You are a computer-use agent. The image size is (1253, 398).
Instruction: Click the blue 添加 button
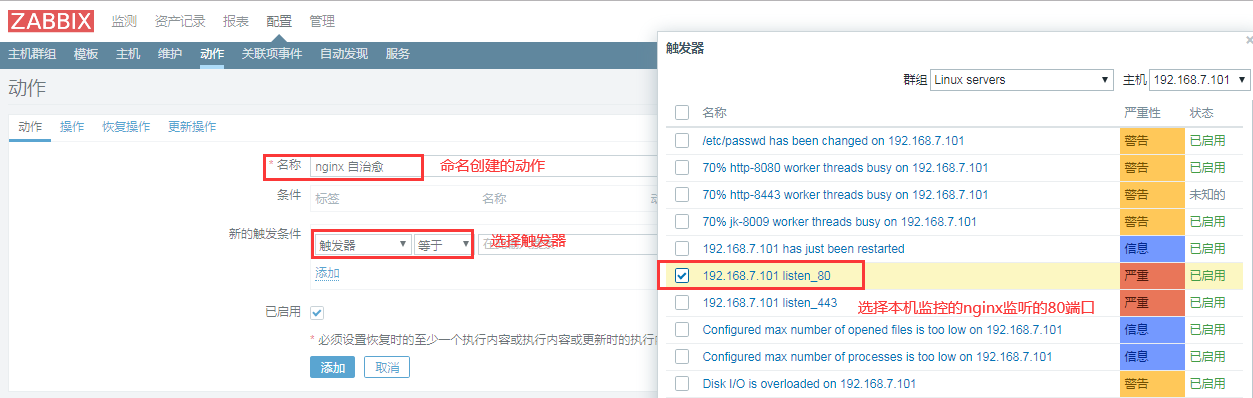tap(333, 367)
